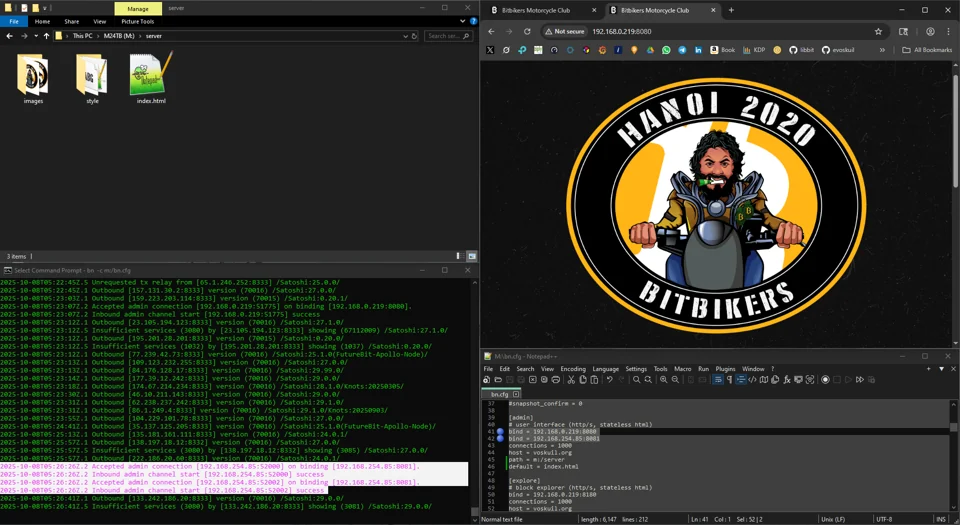Click the Find magnifier icon in Notepad++ toolbar

tap(637, 380)
